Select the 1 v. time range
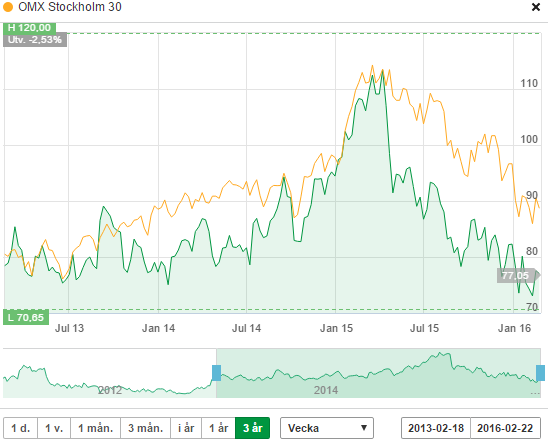Screen dimensions: 548x443 pos(54,428)
